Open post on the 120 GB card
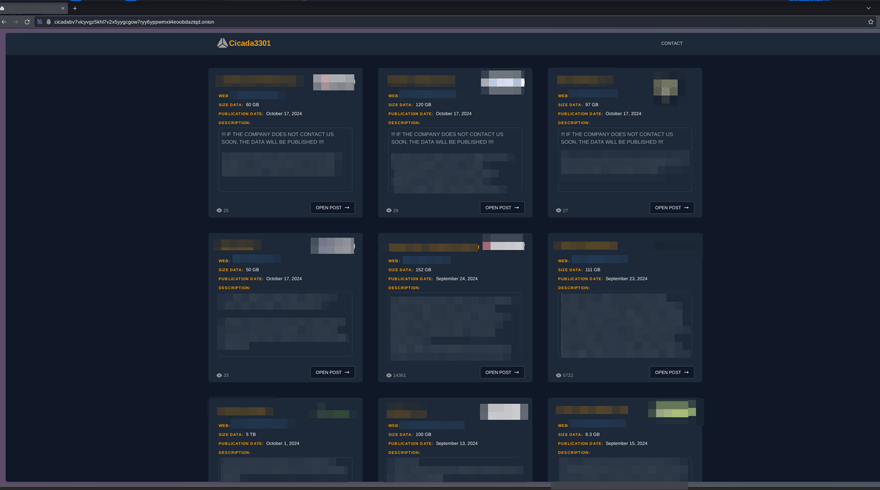Viewport: 880px width, 490px height. click(x=502, y=208)
